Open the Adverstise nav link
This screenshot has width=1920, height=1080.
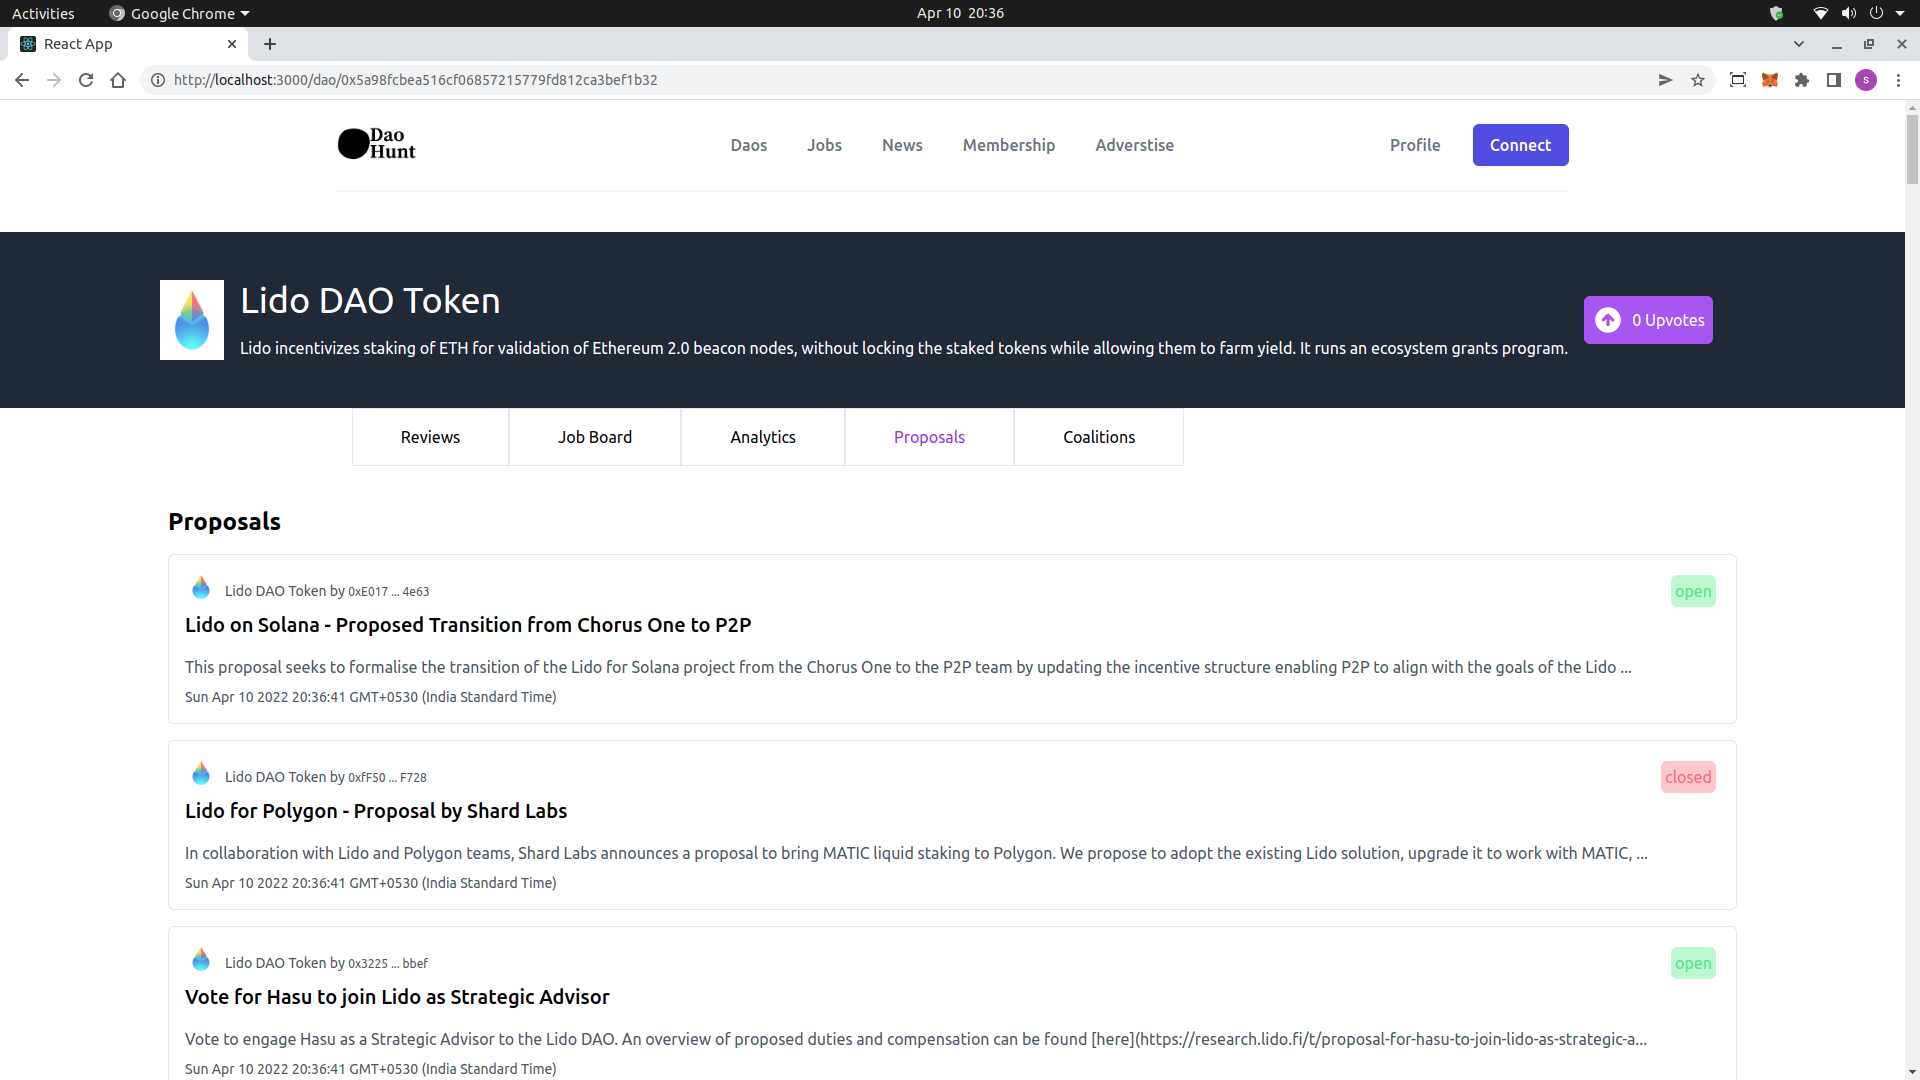[x=1135, y=145]
